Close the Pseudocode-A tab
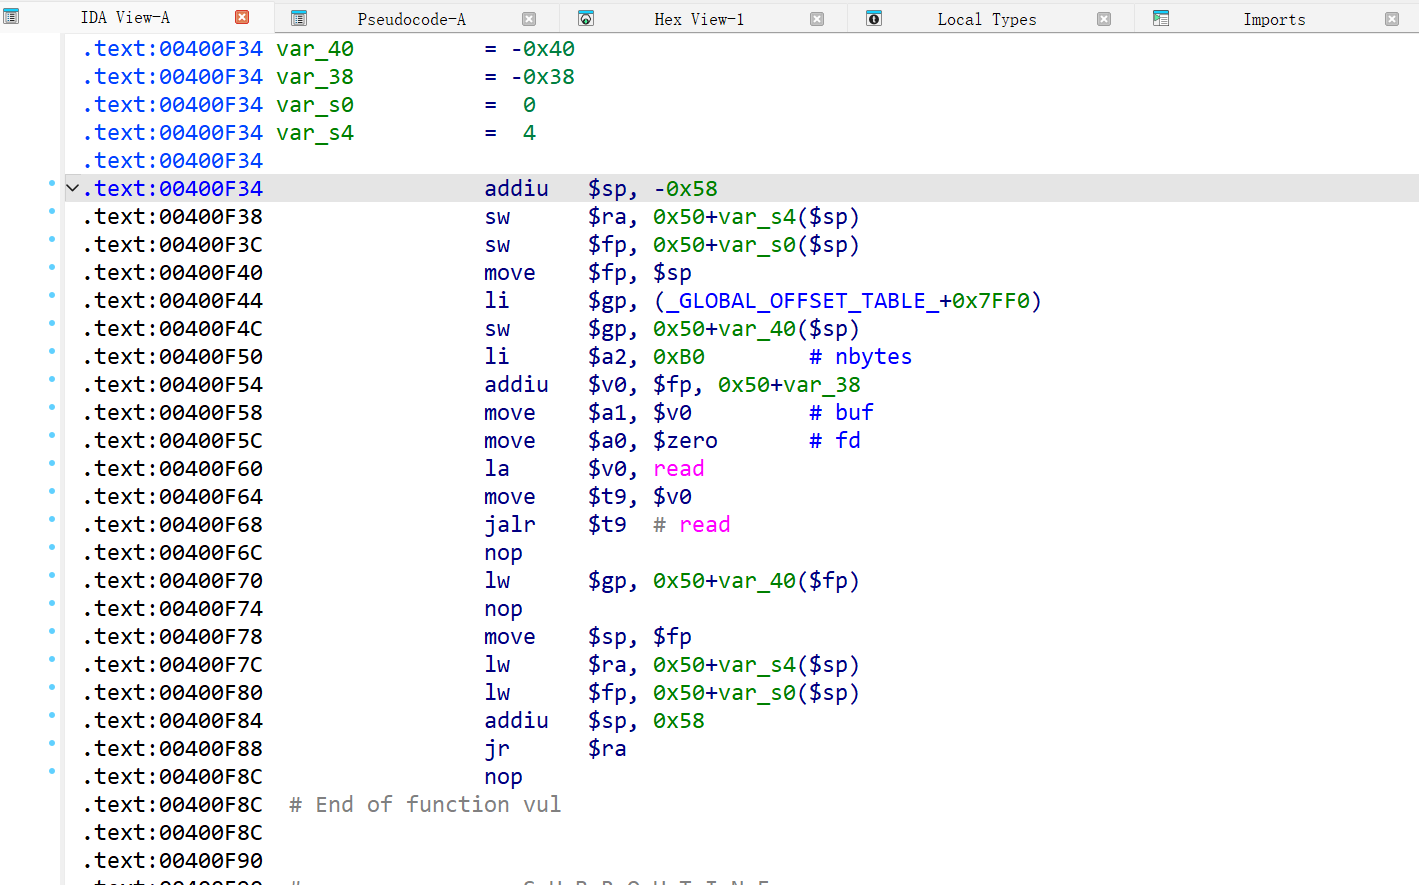The width and height of the screenshot is (1419, 885). [x=529, y=19]
